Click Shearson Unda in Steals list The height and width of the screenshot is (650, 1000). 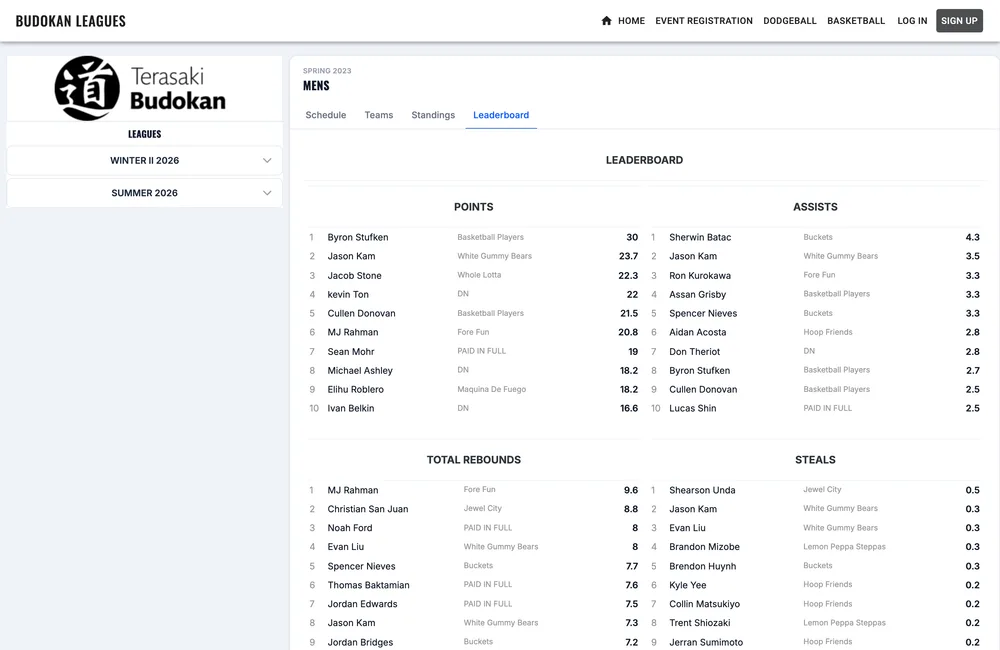pos(702,490)
